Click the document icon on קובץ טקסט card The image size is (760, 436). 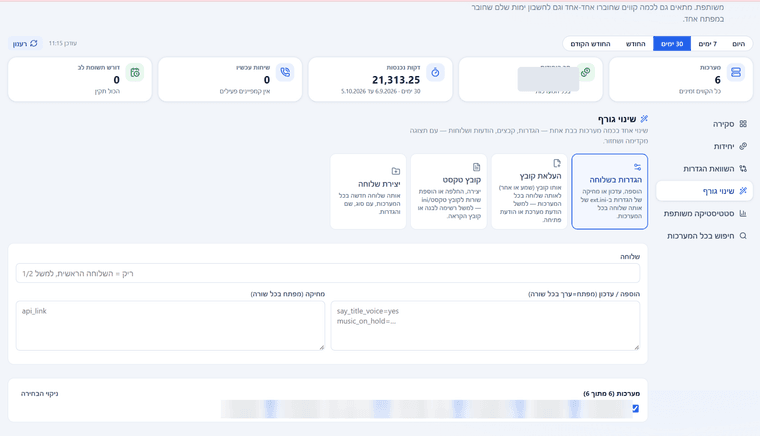click(476, 167)
